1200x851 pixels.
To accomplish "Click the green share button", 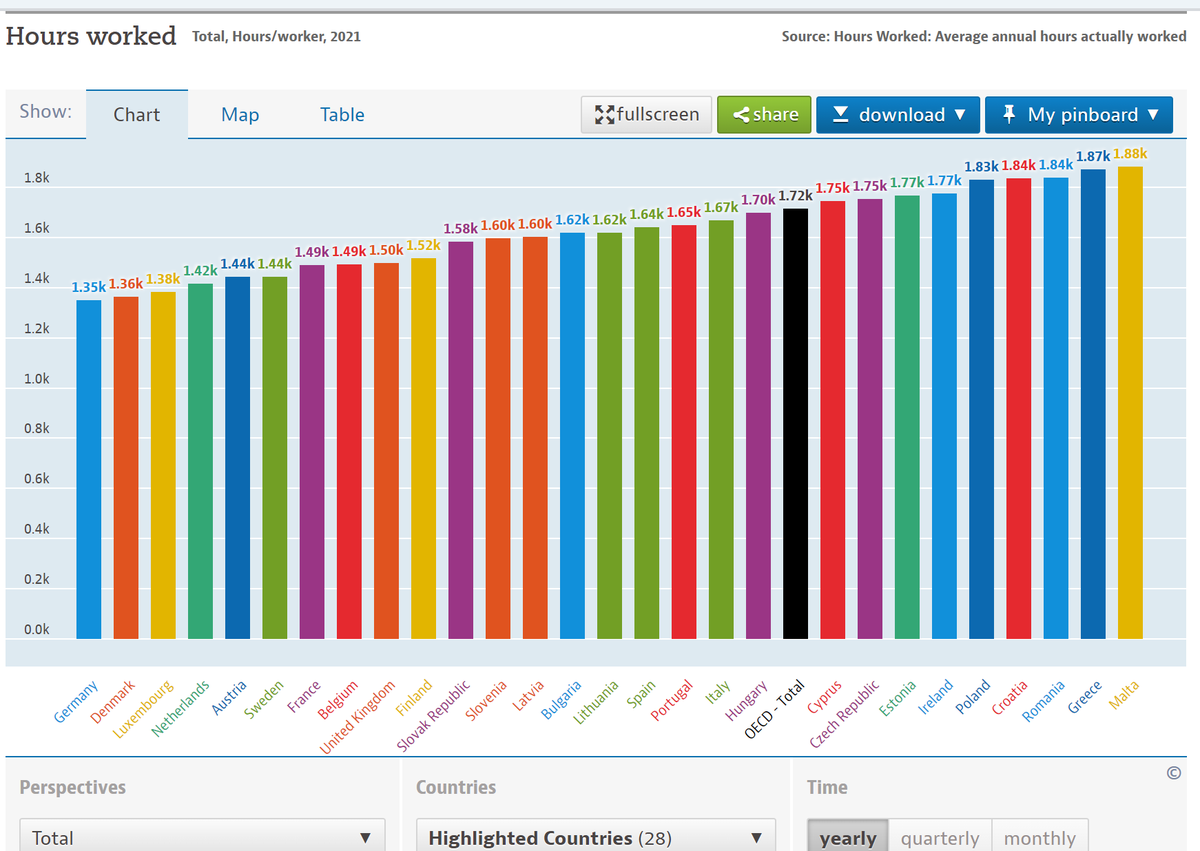I will point(764,114).
